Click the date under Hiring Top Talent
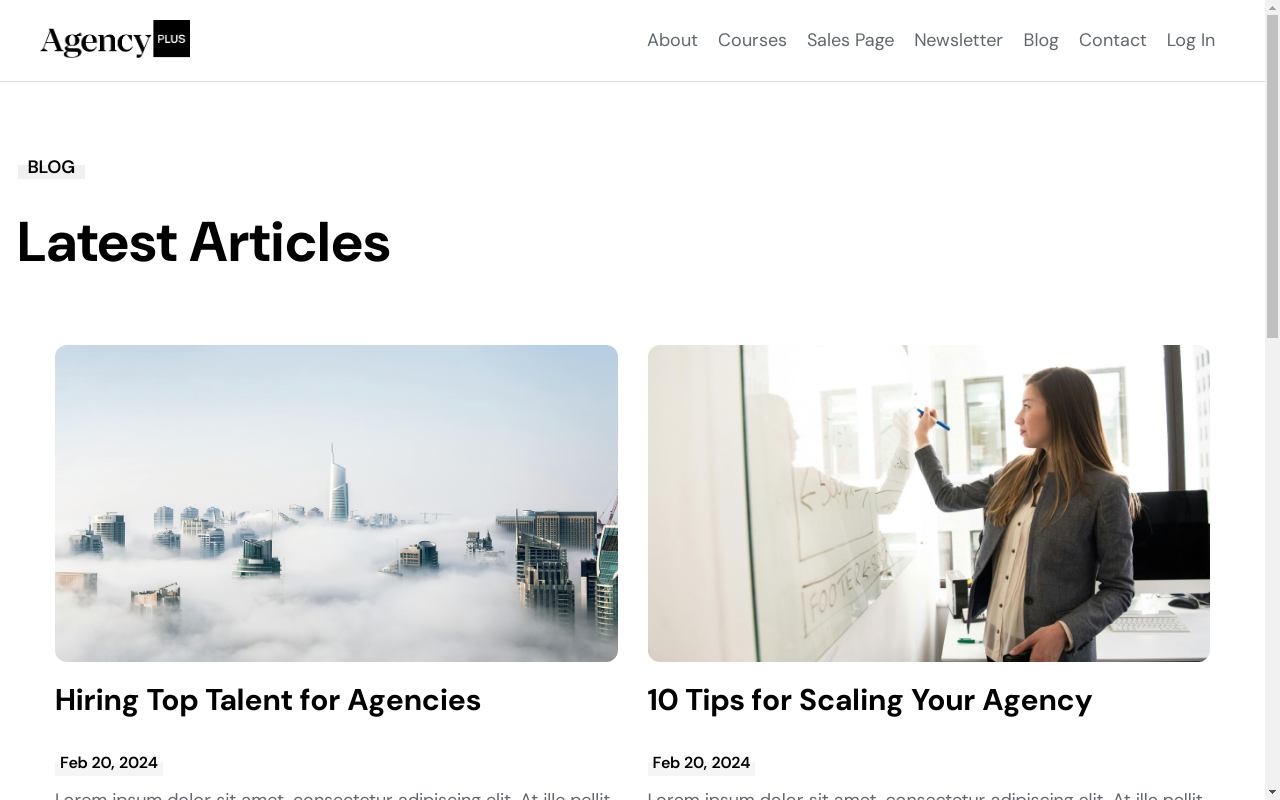1280x800 pixels. (x=109, y=763)
